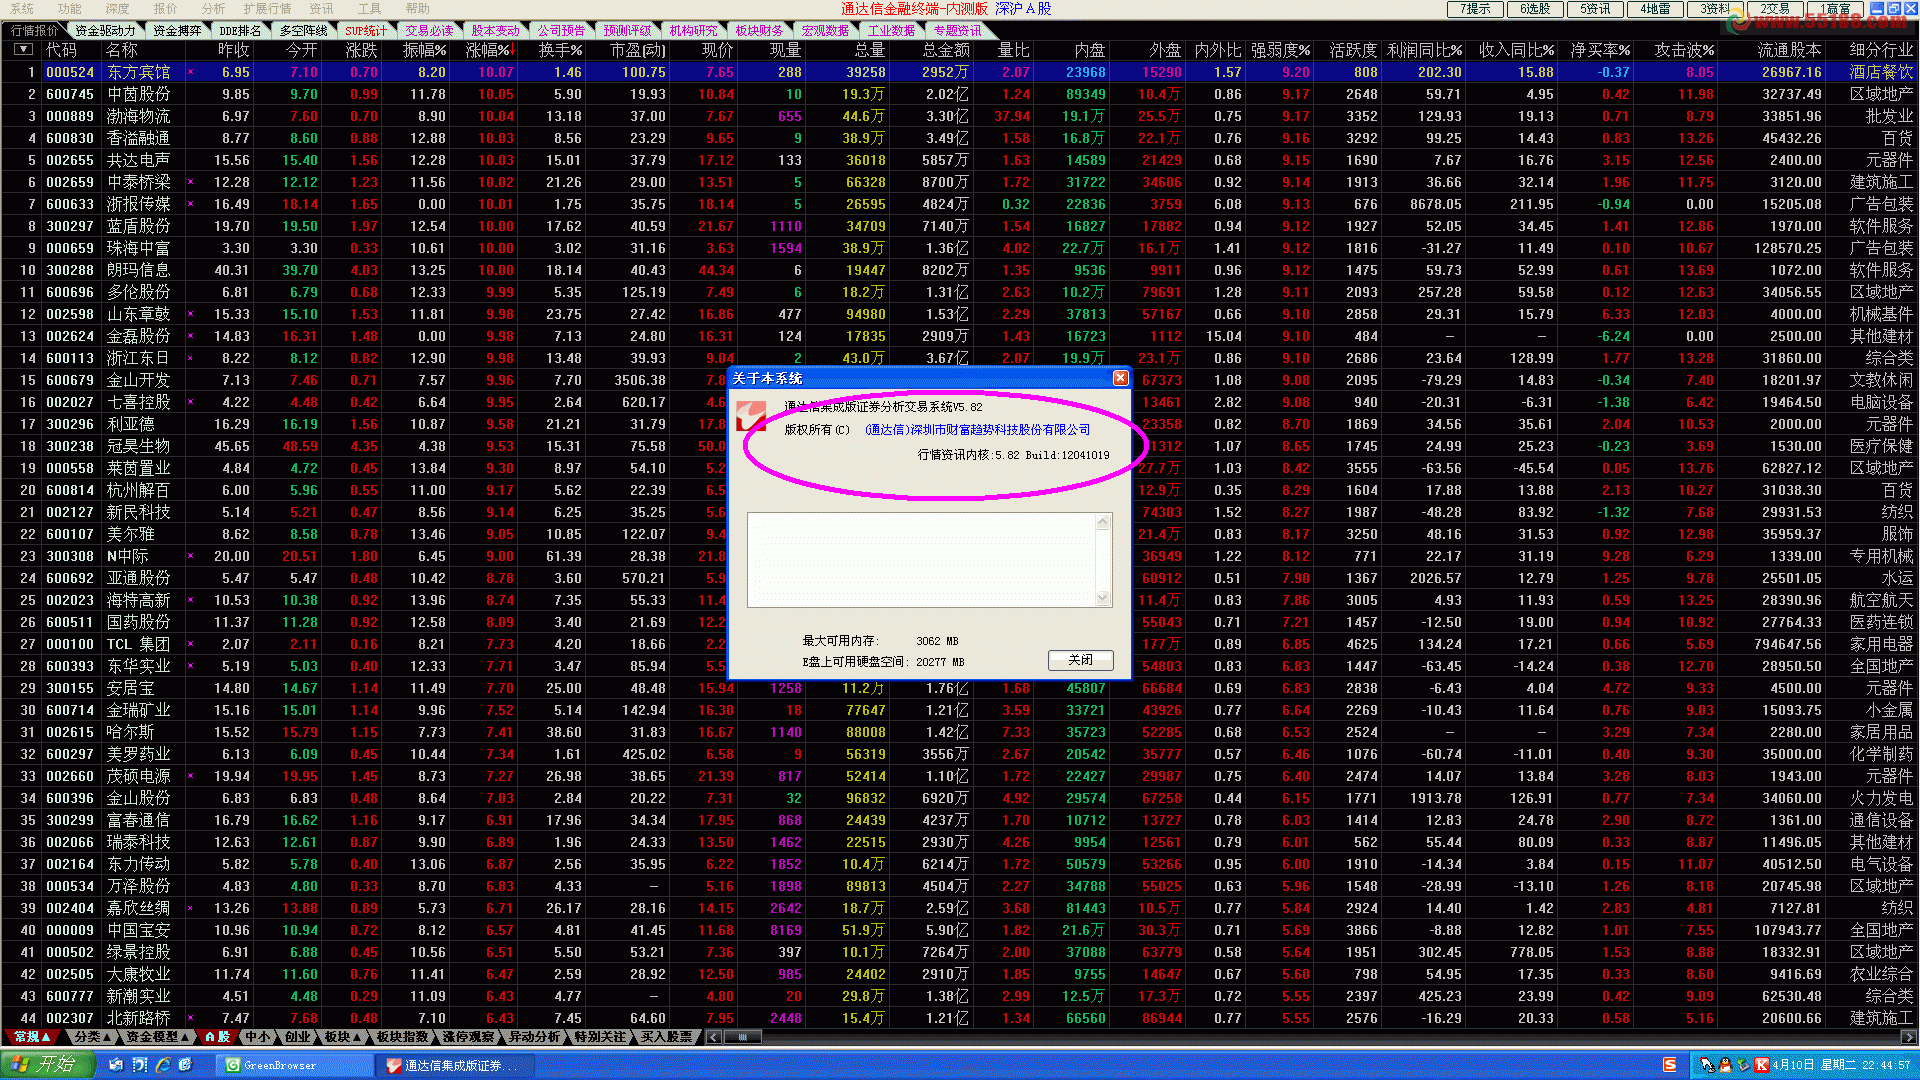Click horizontal scrollbar right arrow
This screenshot has width=1920, height=1080.
pyautogui.click(x=1909, y=1037)
